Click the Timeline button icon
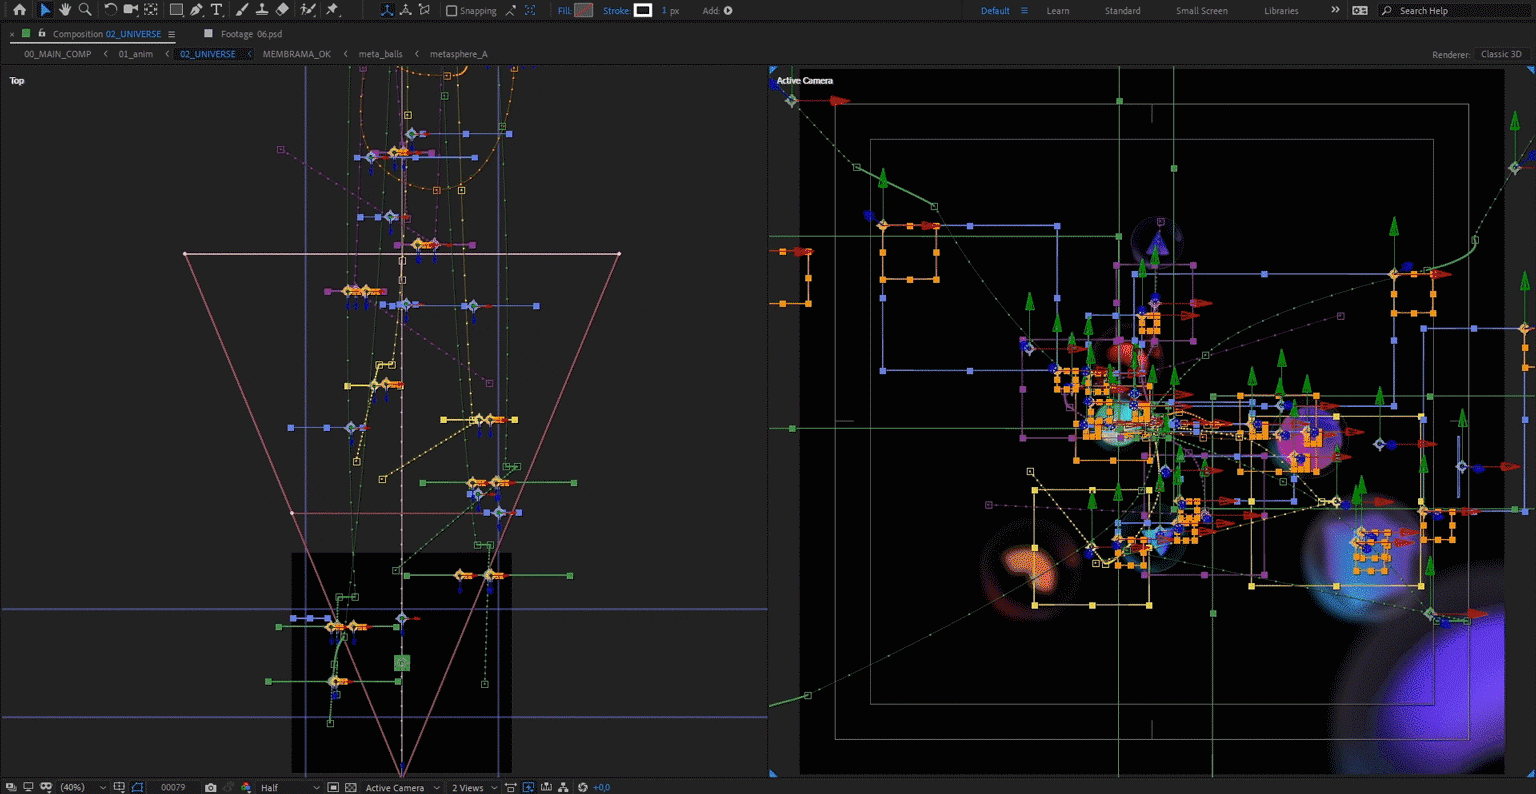Viewport: 1536px width, 794px height. [546, 787]
